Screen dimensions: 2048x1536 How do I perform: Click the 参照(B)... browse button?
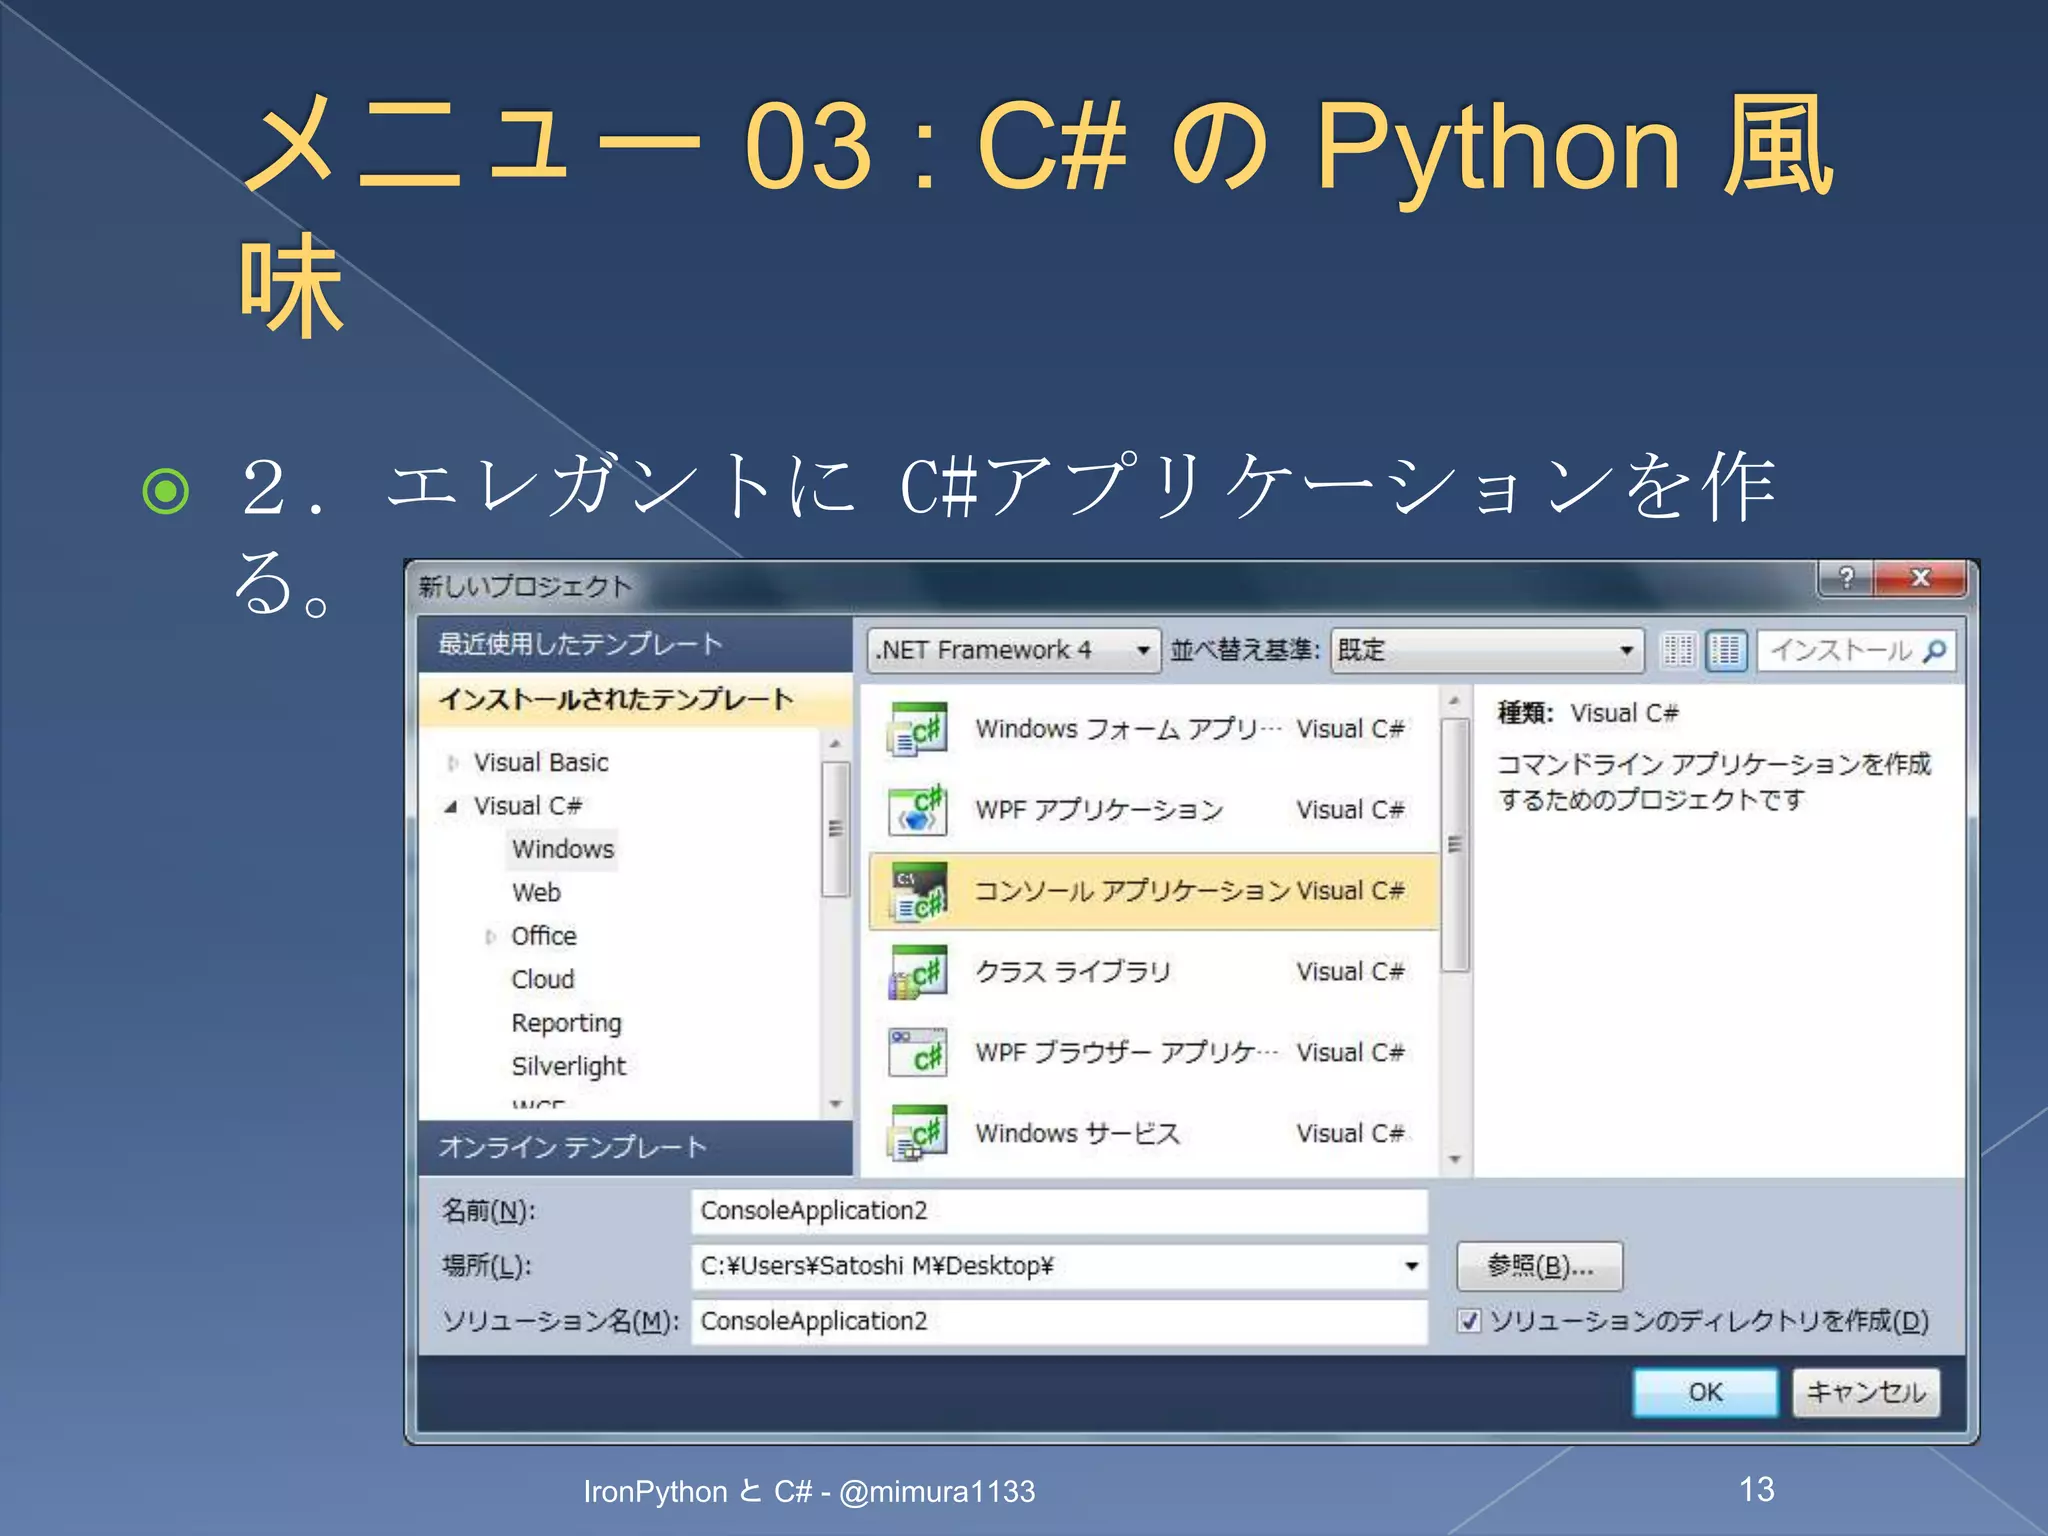point(1540,1266)
